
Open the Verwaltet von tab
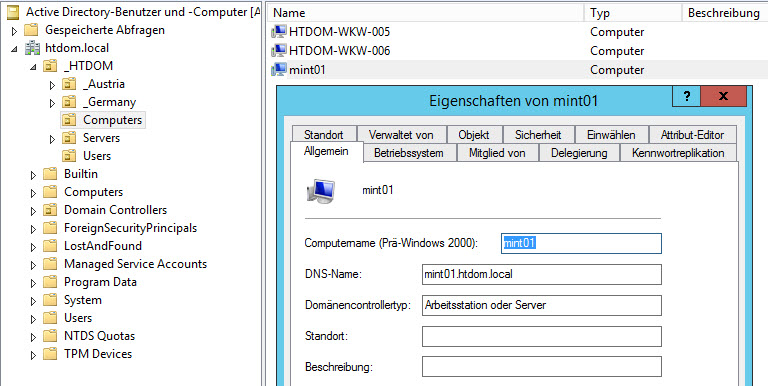401,135
